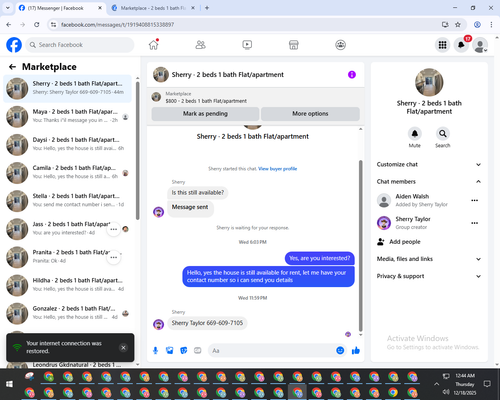Dismiss the internet connection restored notification
Image resolution: width=500 pixels, height=400 pixels.
pyautogui.click(x=123, y=348)
